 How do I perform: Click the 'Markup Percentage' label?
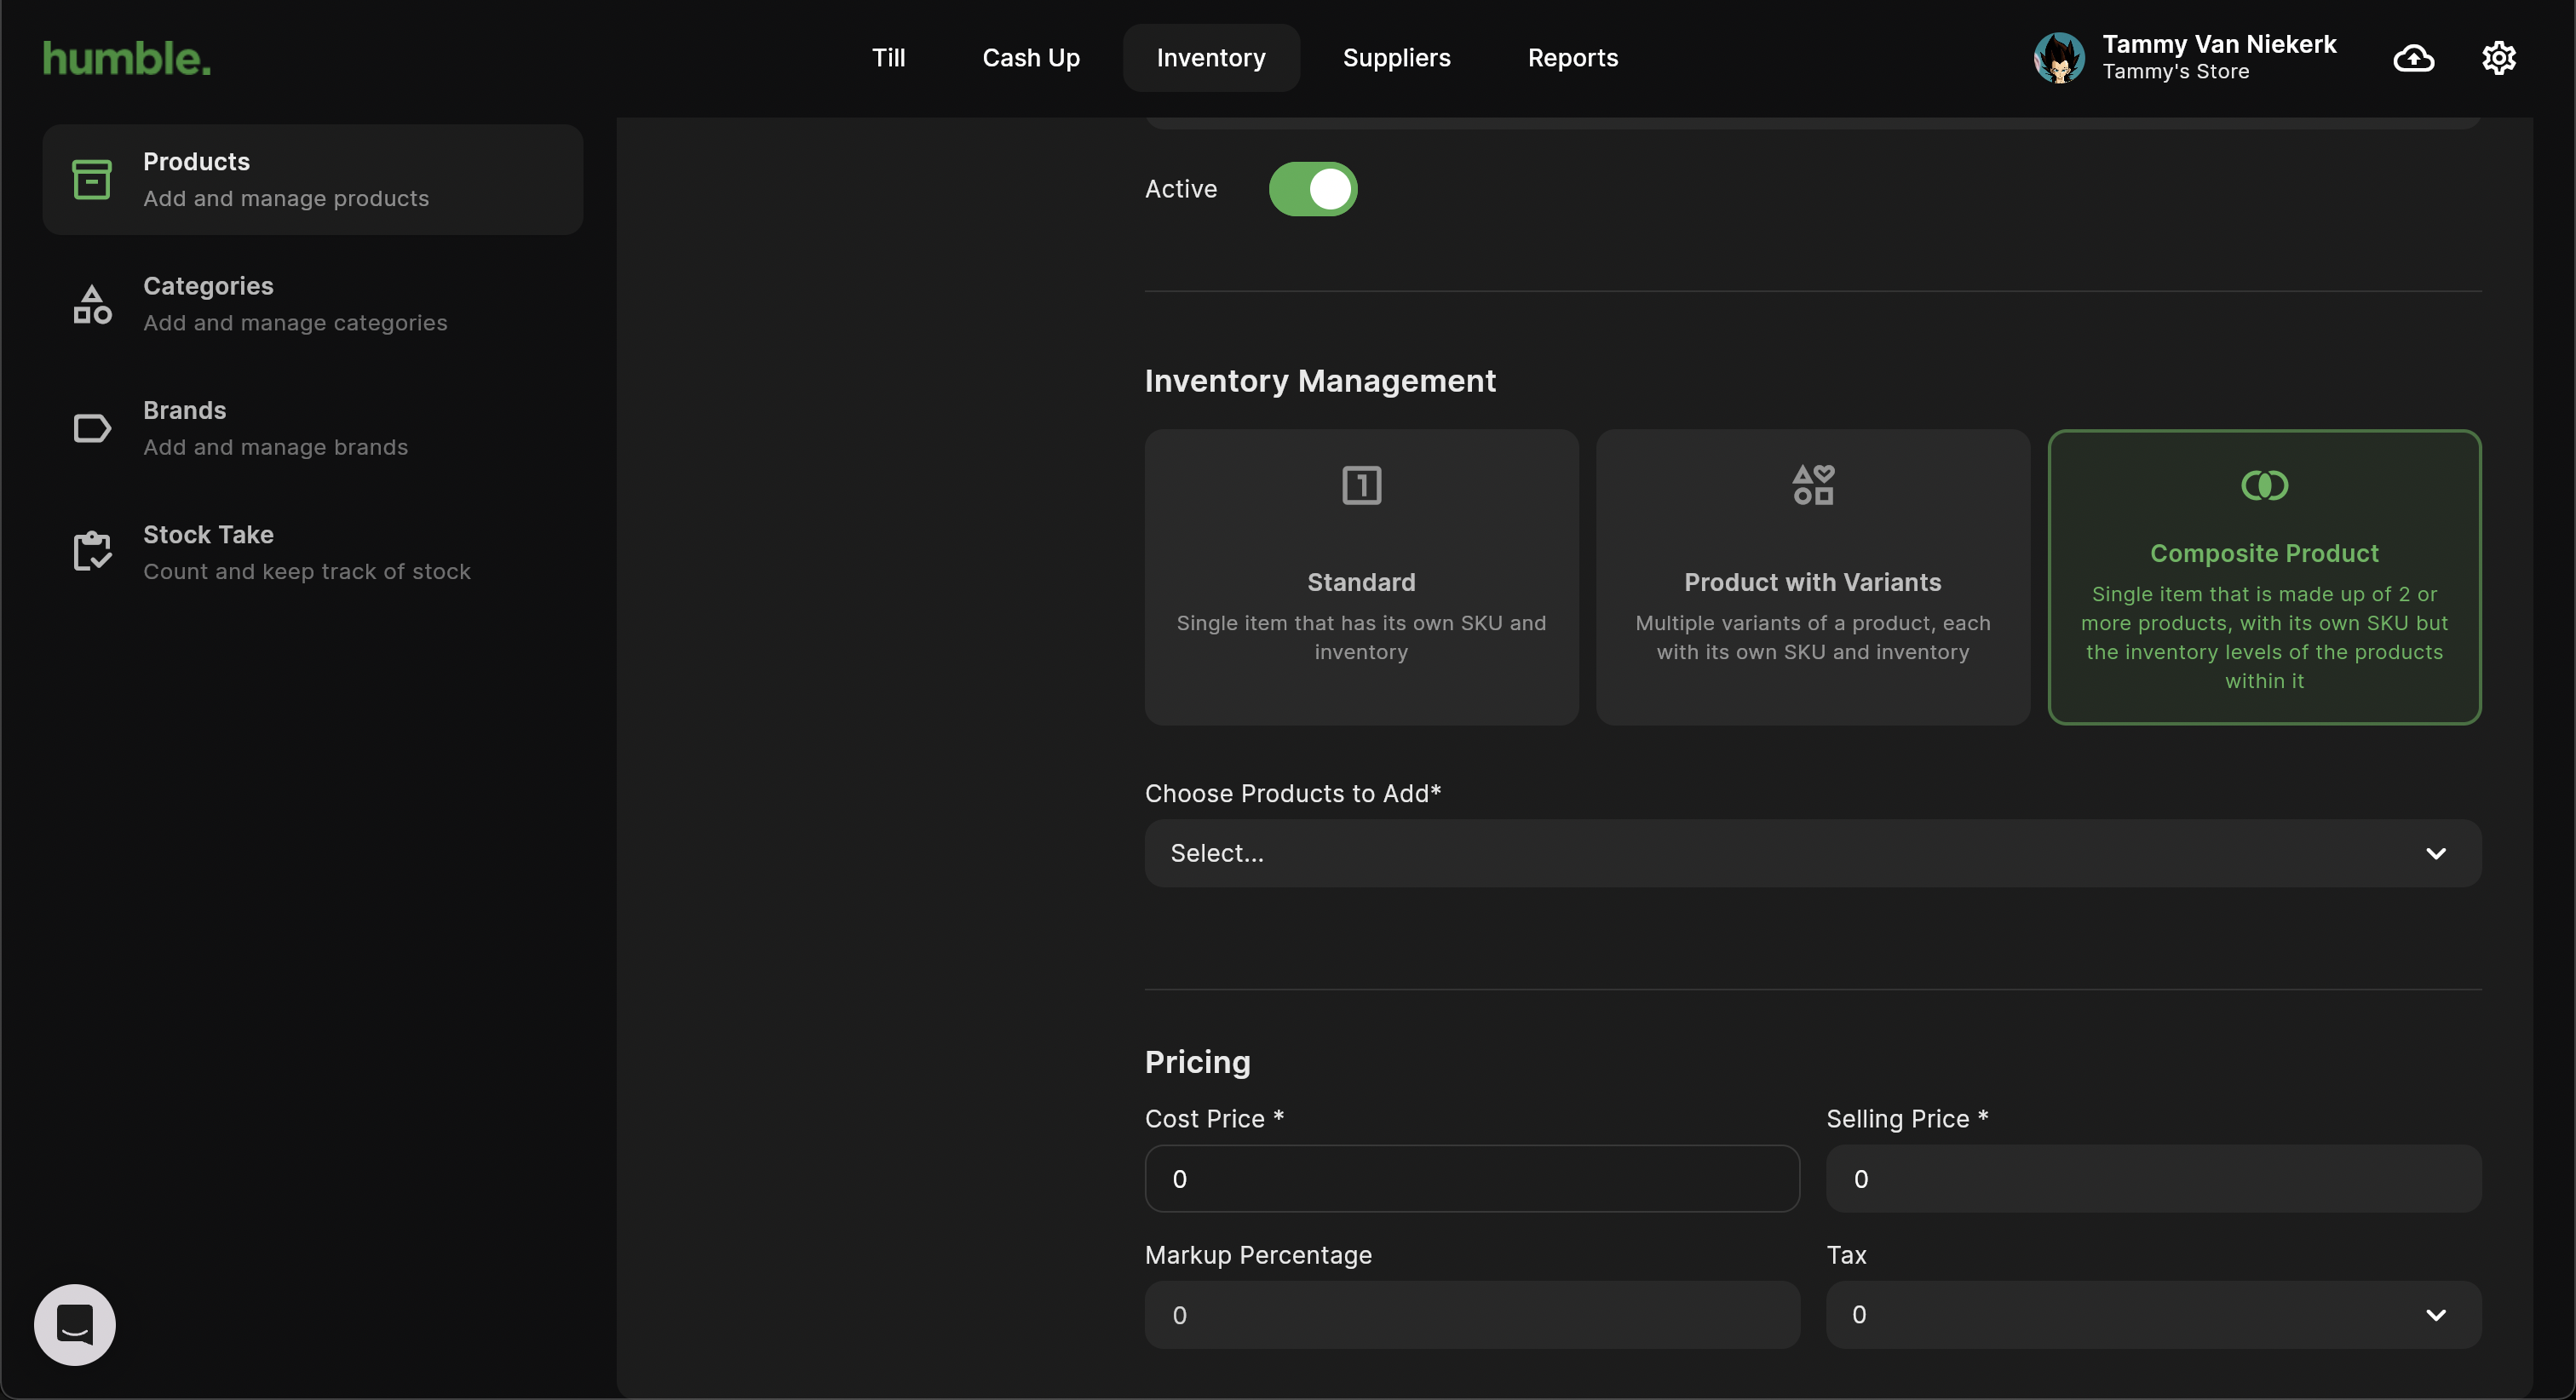point(1258,1255)
